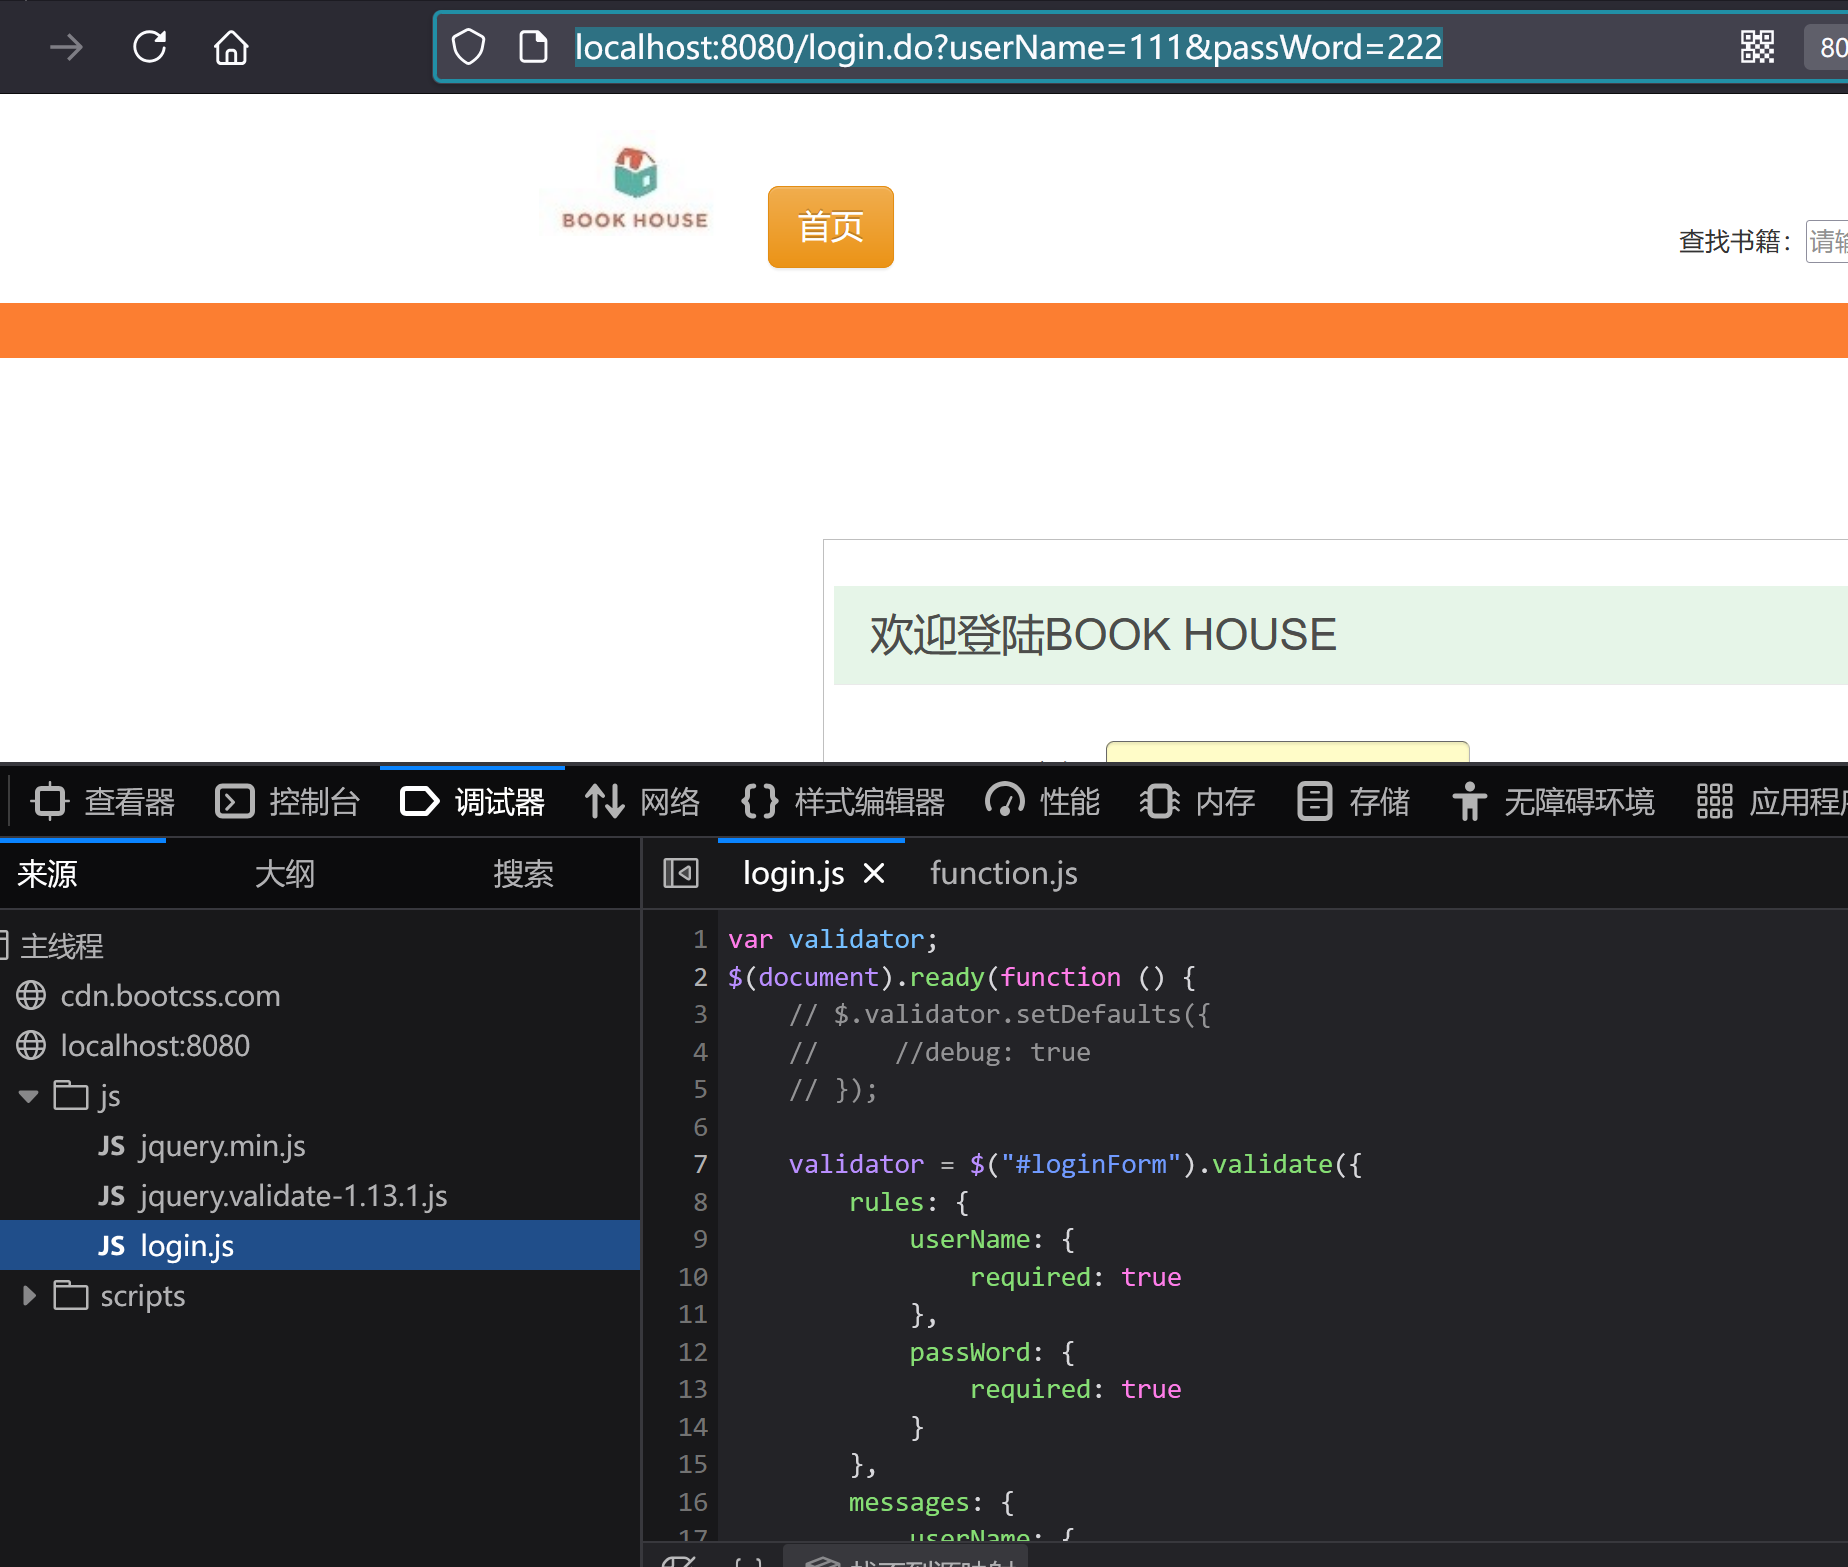Focus the 查找书籍 search field

click(1826, 242)
